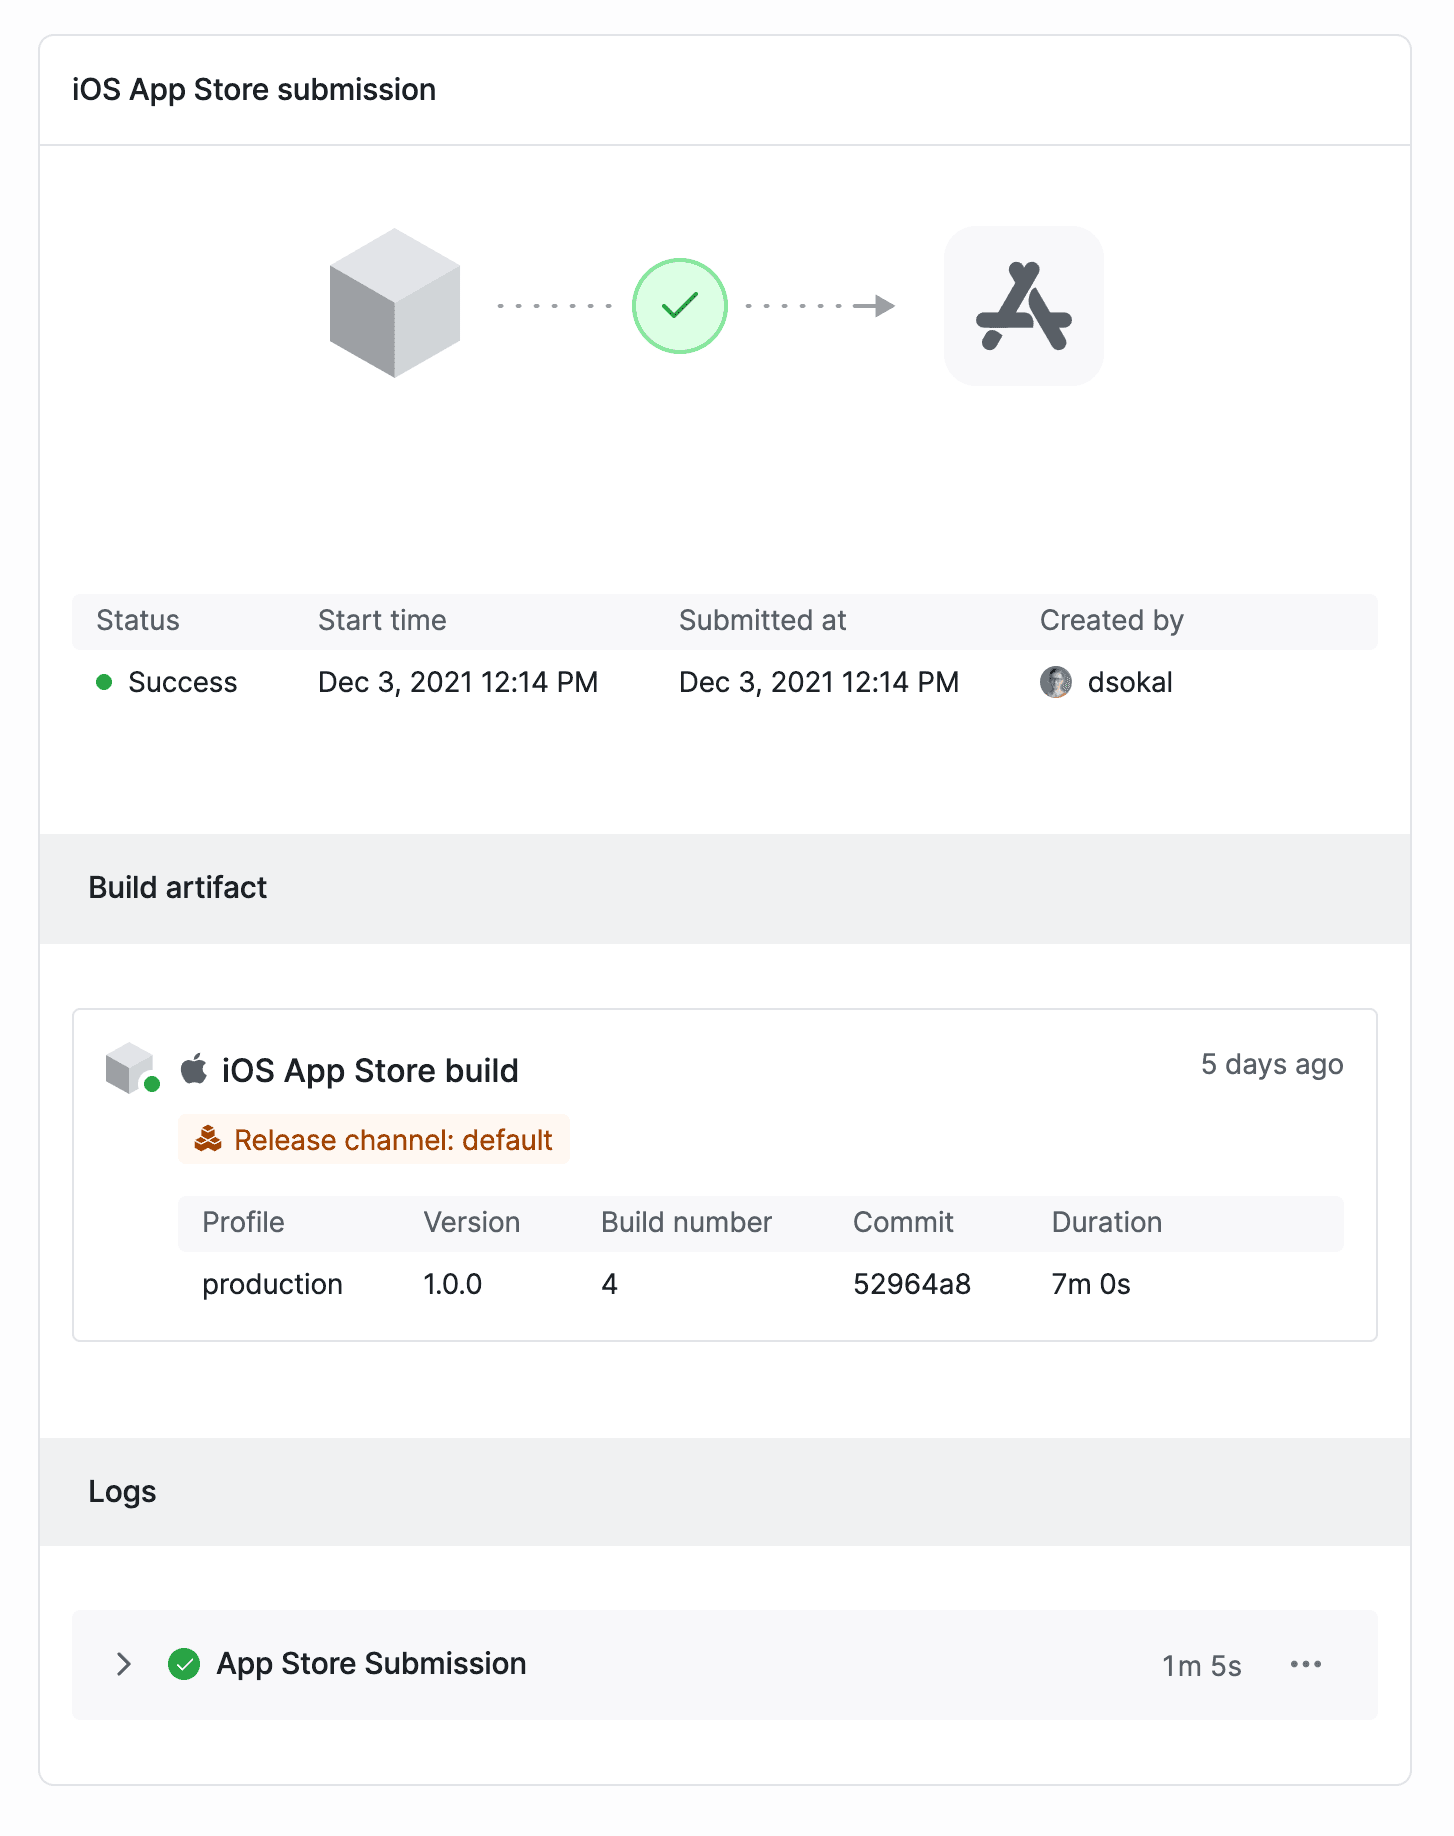
Task: Open the iOS App Store build link
Action: [370, 1070]
